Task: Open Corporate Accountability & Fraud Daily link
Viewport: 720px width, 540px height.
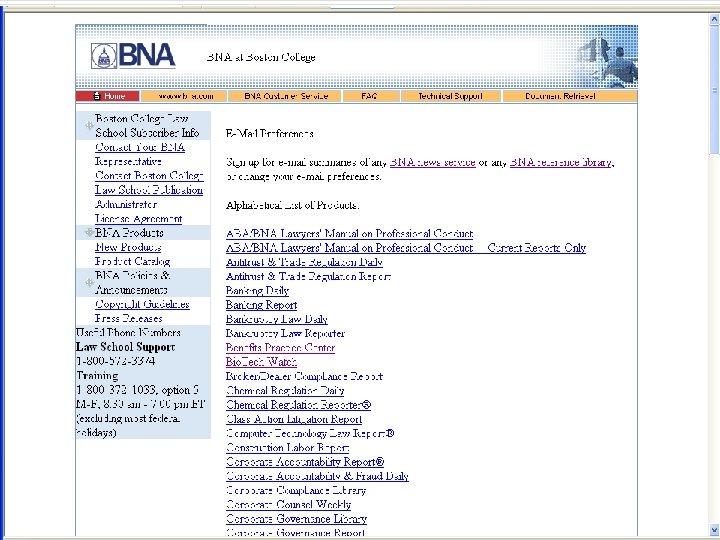Action: coord(317,476)
